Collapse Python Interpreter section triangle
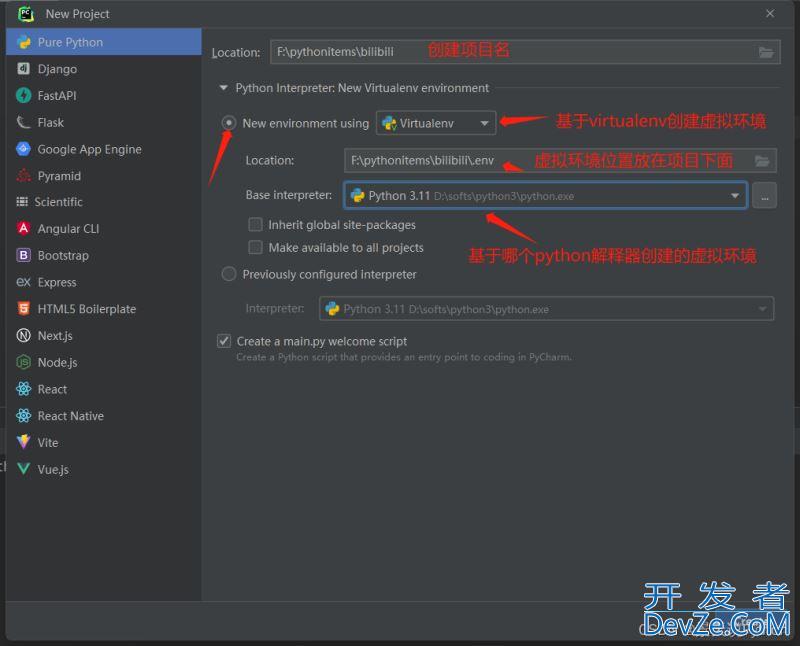 (223, 88)
